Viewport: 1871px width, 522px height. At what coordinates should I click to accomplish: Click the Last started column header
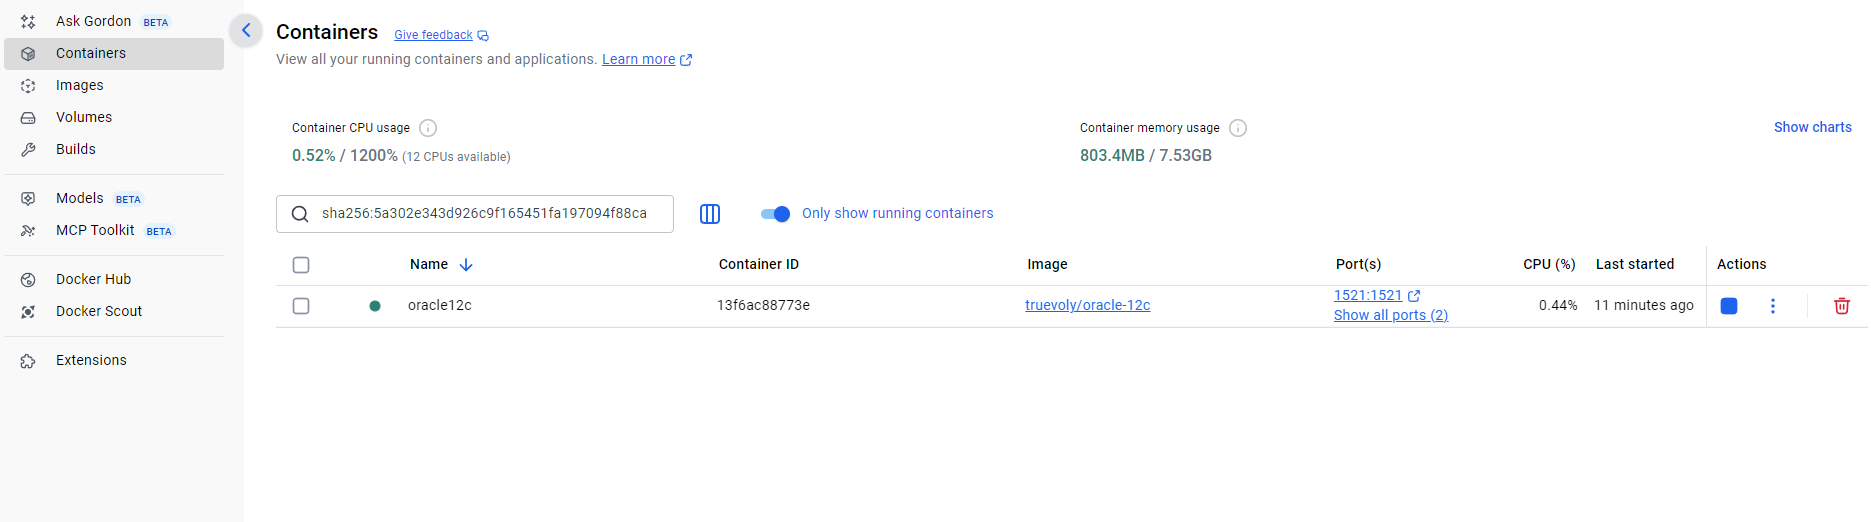[1635, 265]
